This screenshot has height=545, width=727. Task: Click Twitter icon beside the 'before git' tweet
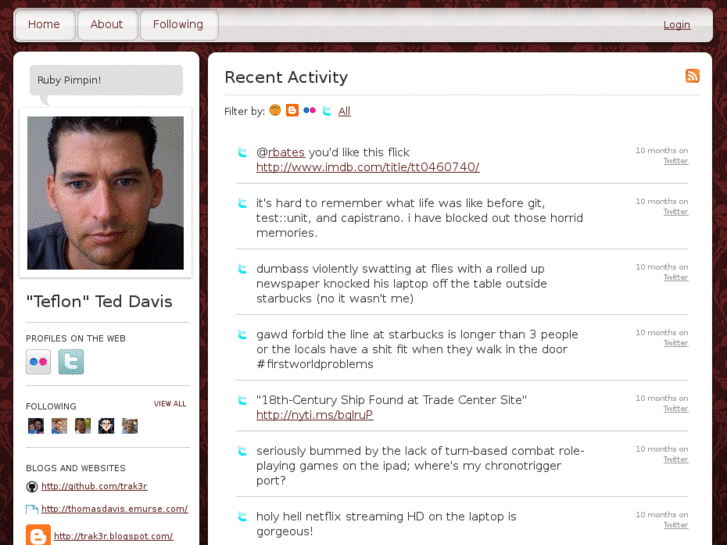coord(242,203)
